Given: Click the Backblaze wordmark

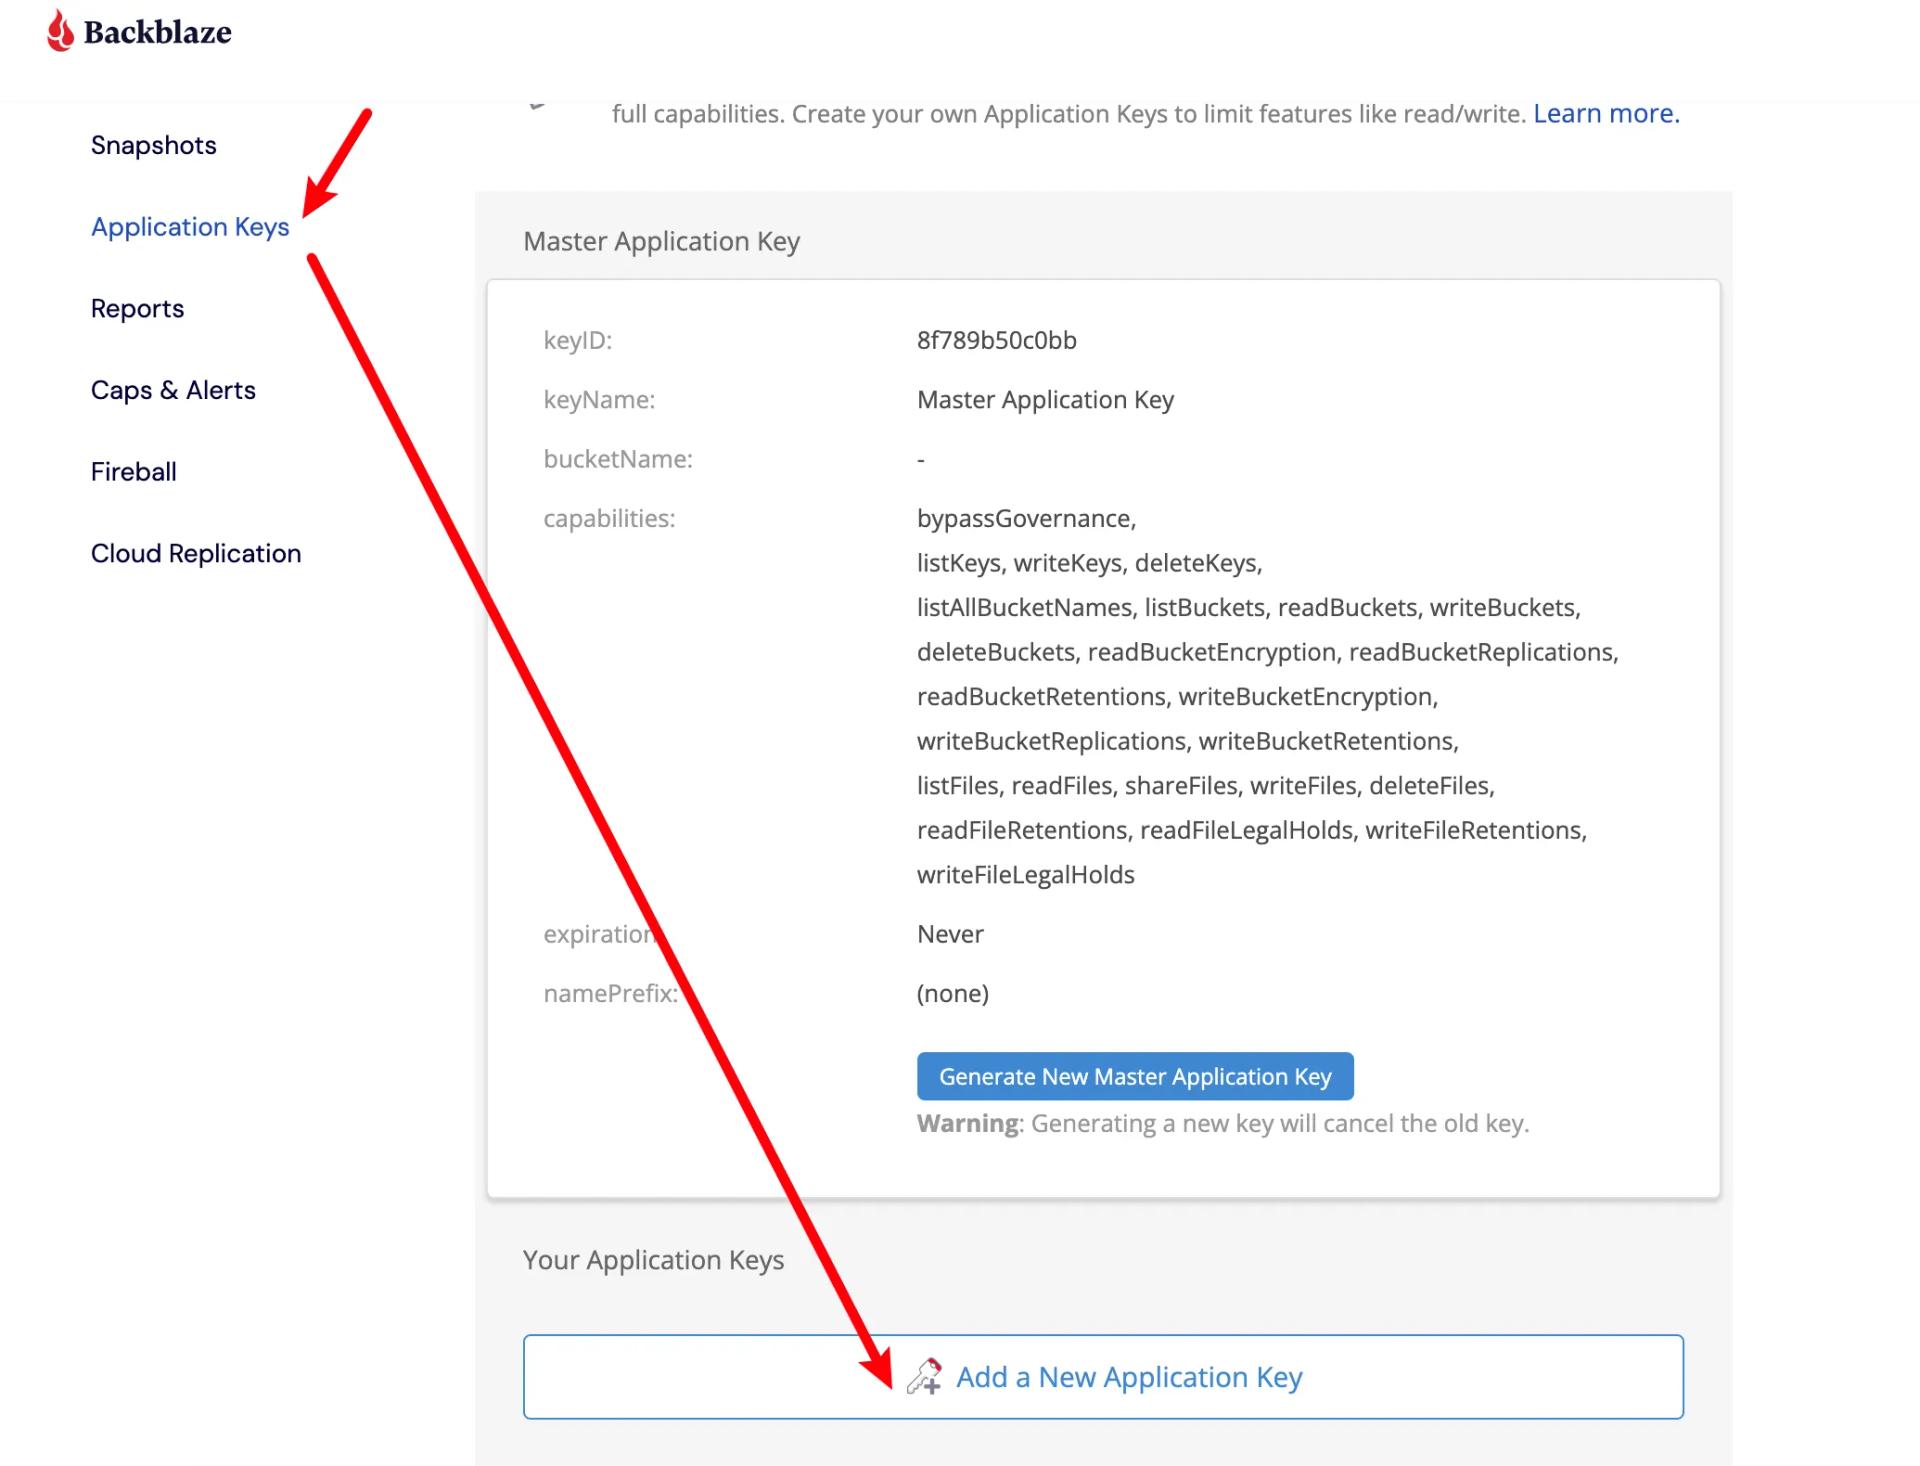Looking at the screenshot, I should 157,32.
